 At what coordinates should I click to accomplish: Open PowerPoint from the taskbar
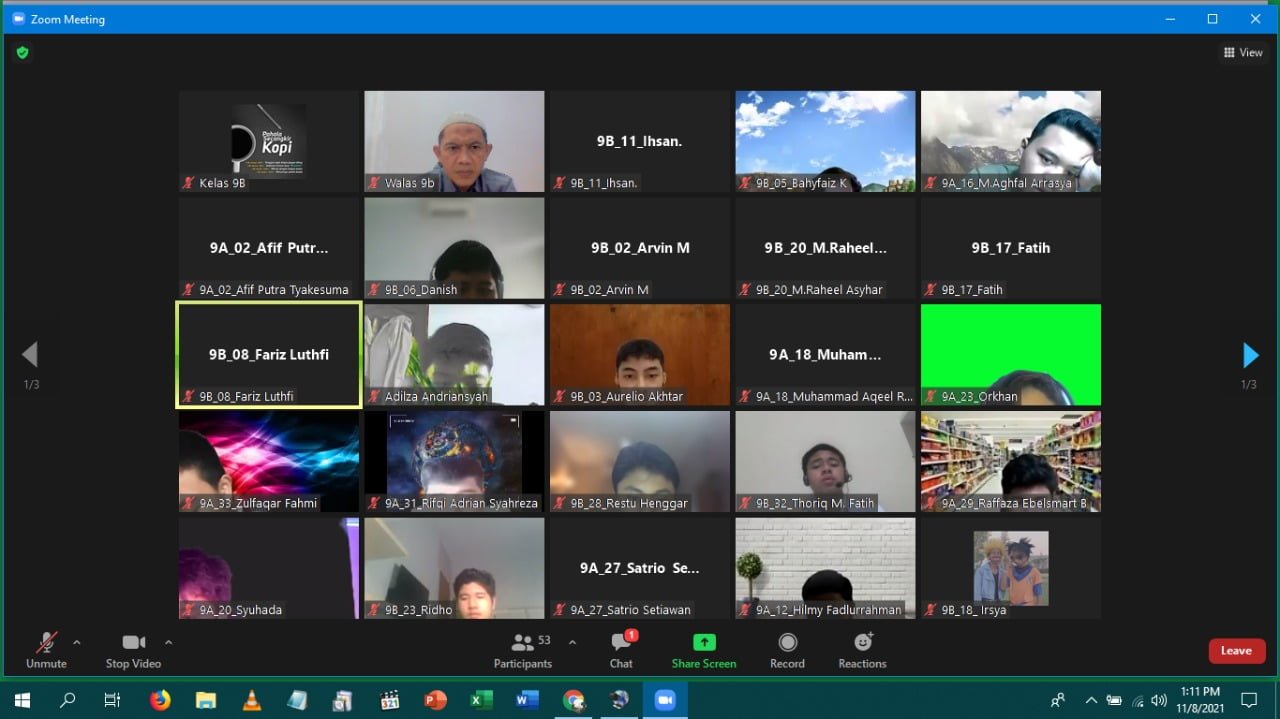pos(435,700)
